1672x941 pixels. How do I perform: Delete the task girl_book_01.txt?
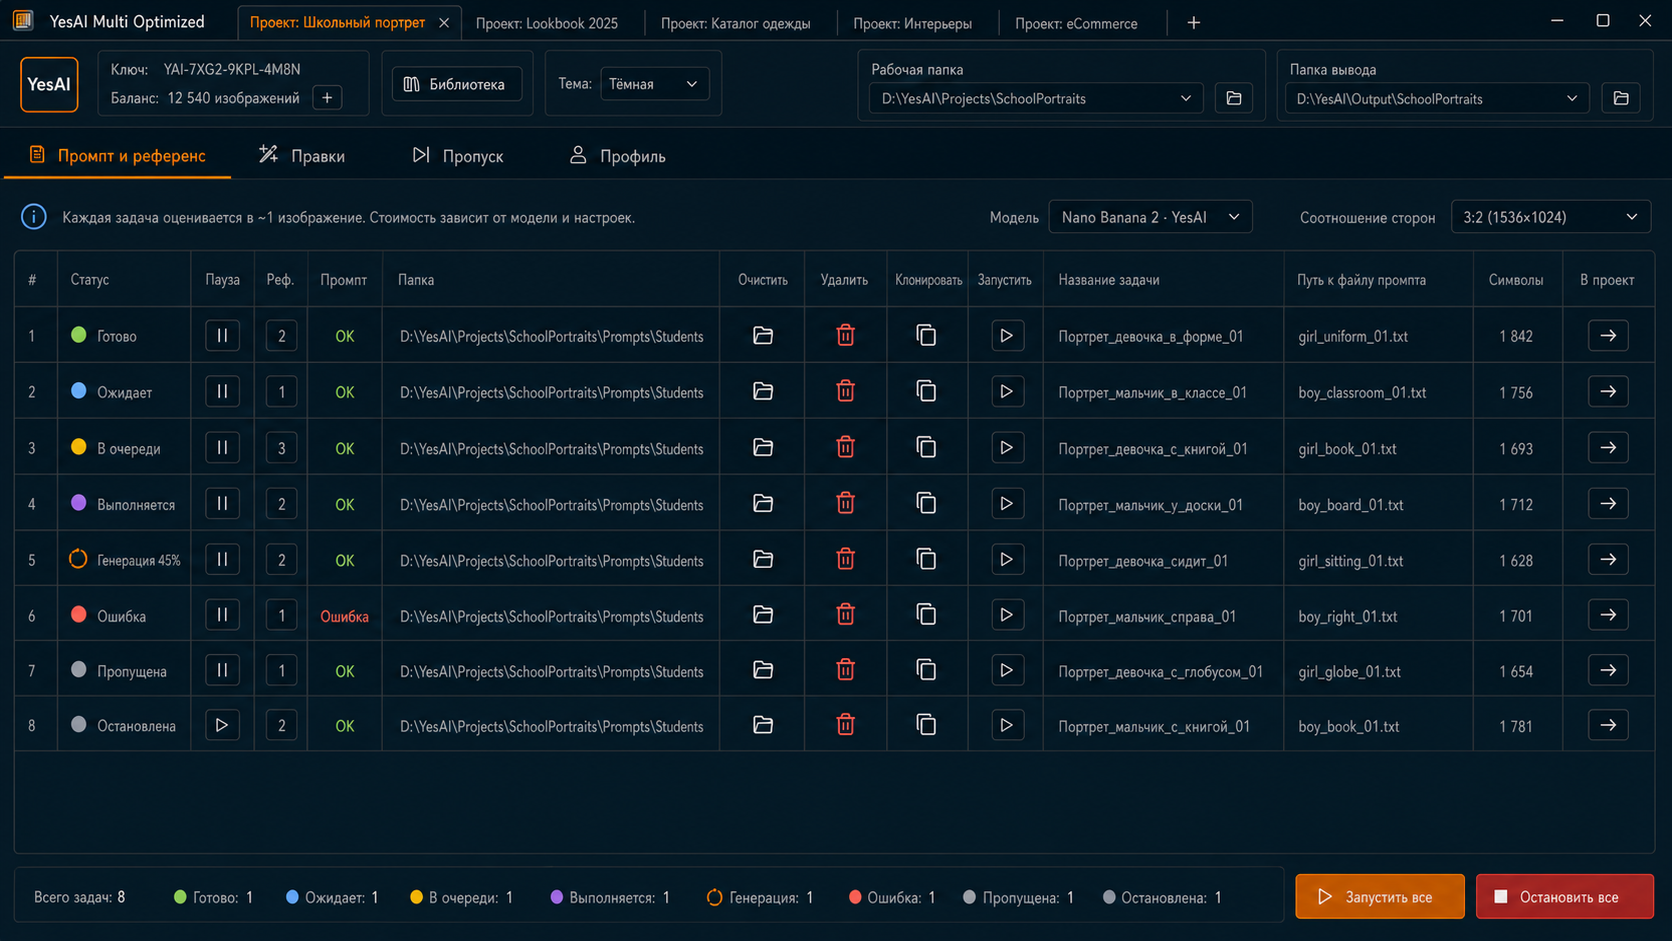tap(845, 448)
